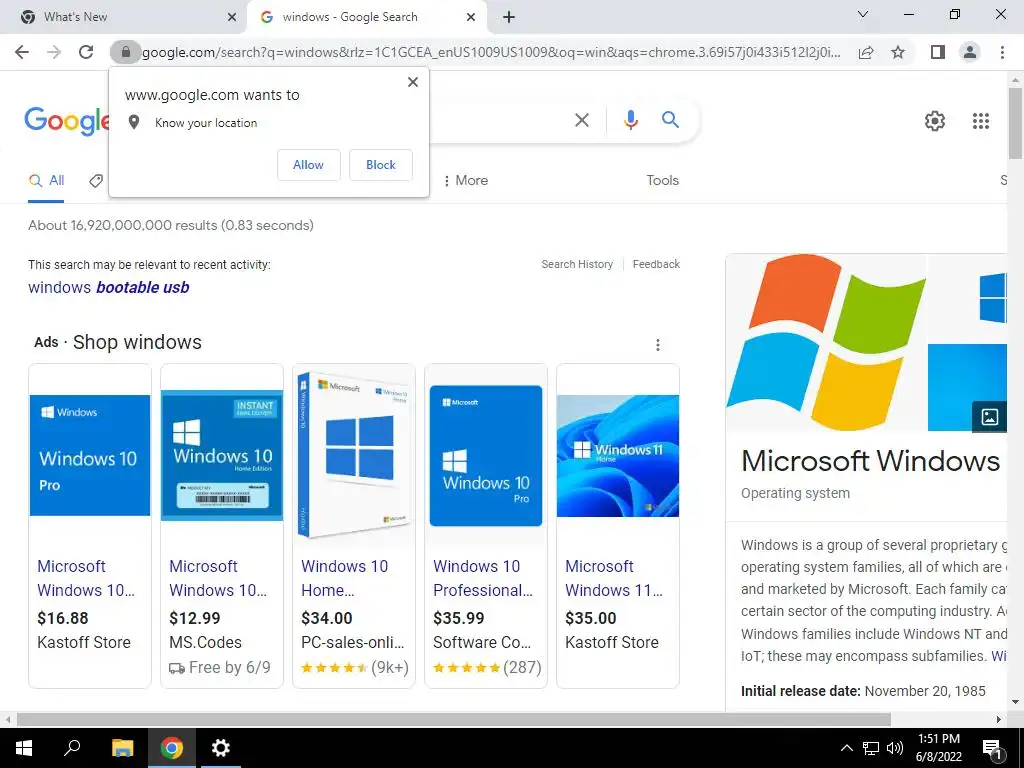Click the forward navigation arrow

click(x=54, y=52)
